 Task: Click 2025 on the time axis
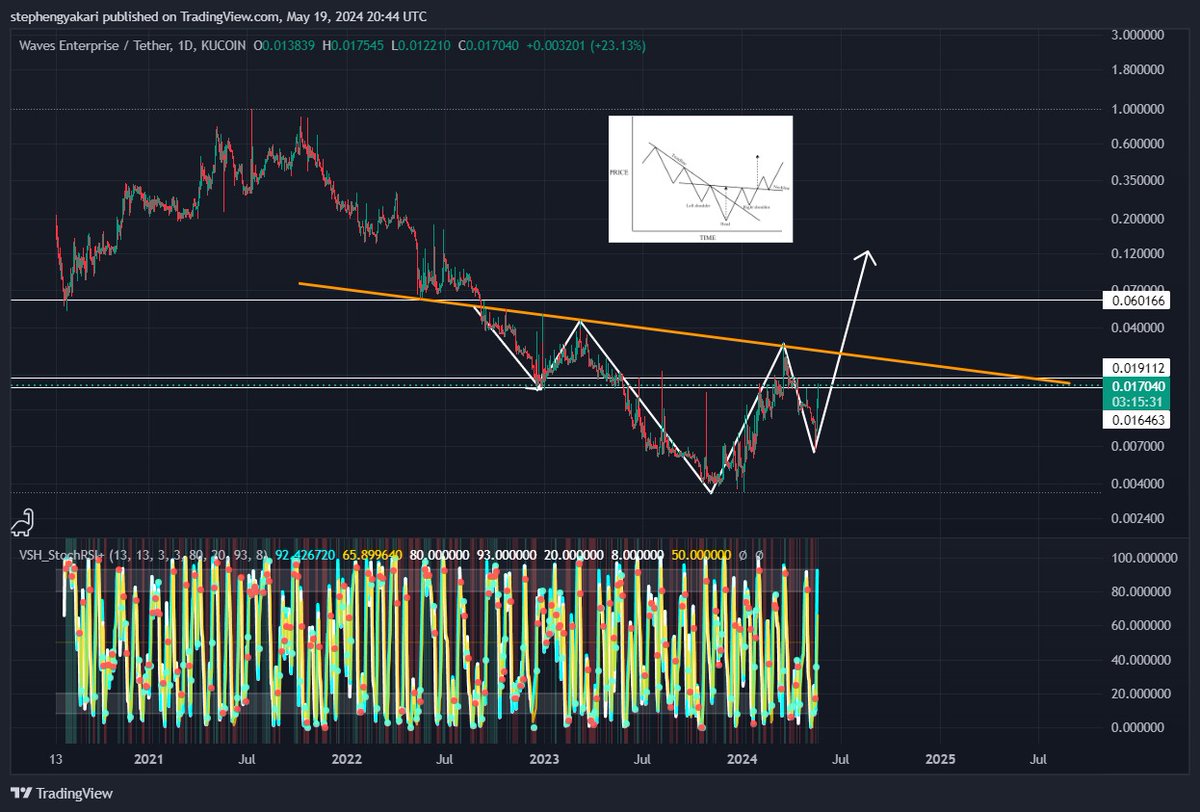coord(939,759)
